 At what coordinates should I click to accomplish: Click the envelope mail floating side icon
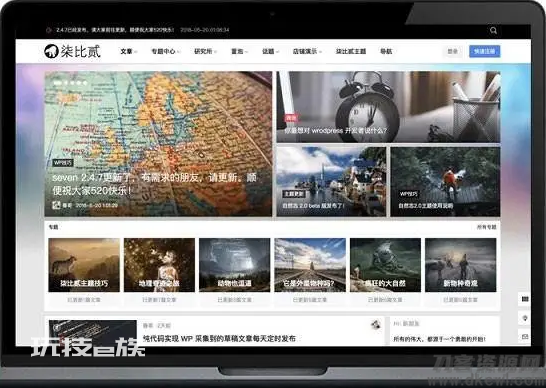(x=525, y=336)
